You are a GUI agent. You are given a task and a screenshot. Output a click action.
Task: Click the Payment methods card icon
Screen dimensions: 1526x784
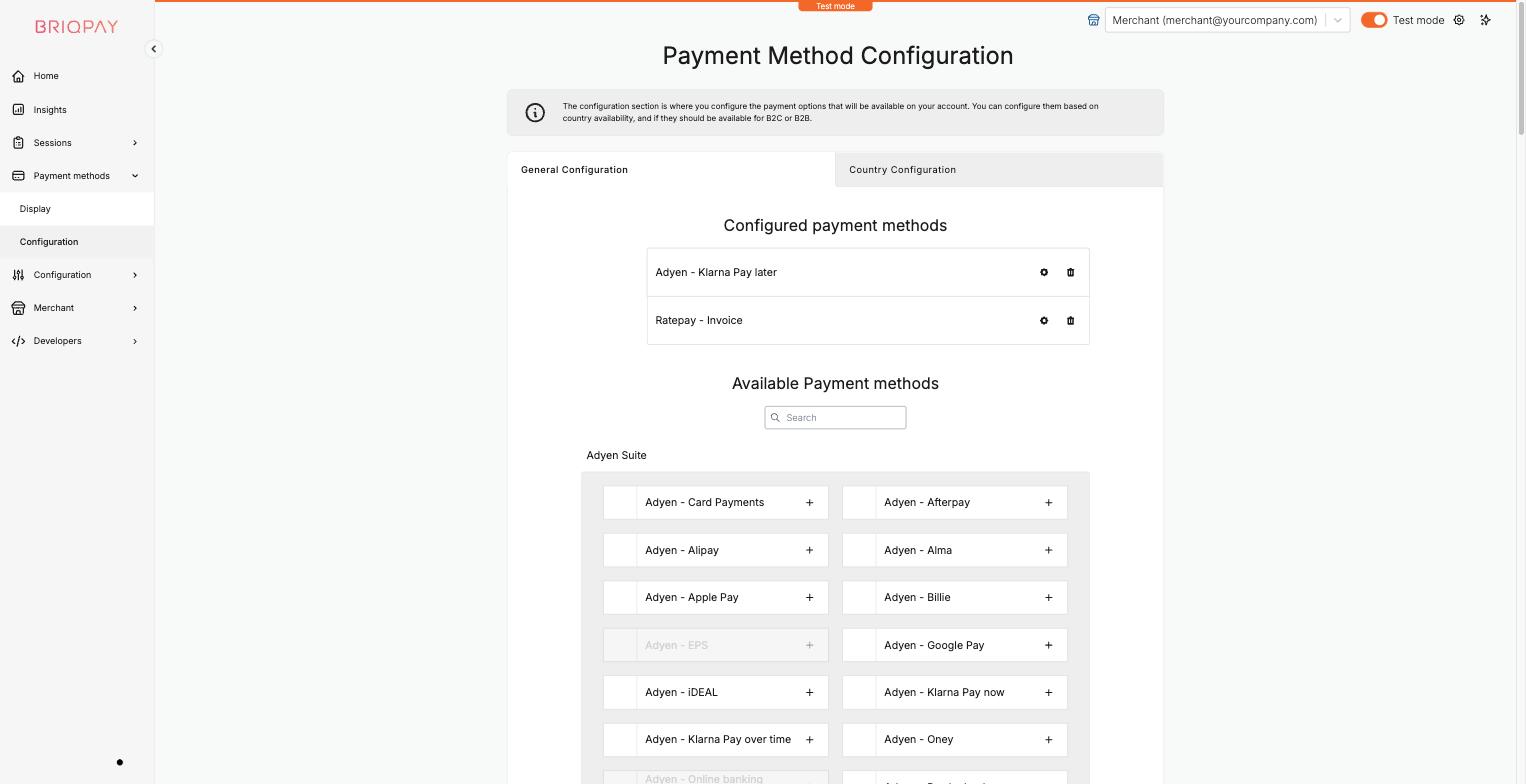pos(18,176)
